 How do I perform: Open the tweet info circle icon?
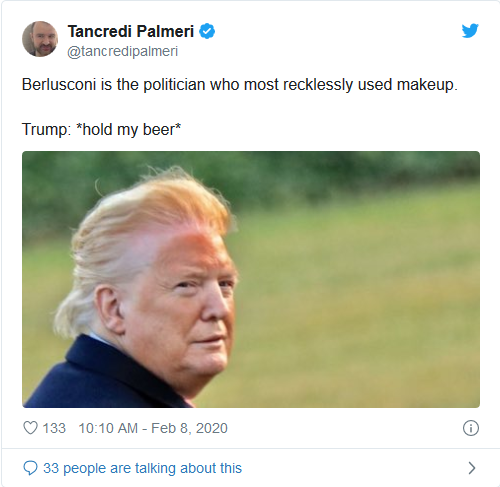coord(471,428)
